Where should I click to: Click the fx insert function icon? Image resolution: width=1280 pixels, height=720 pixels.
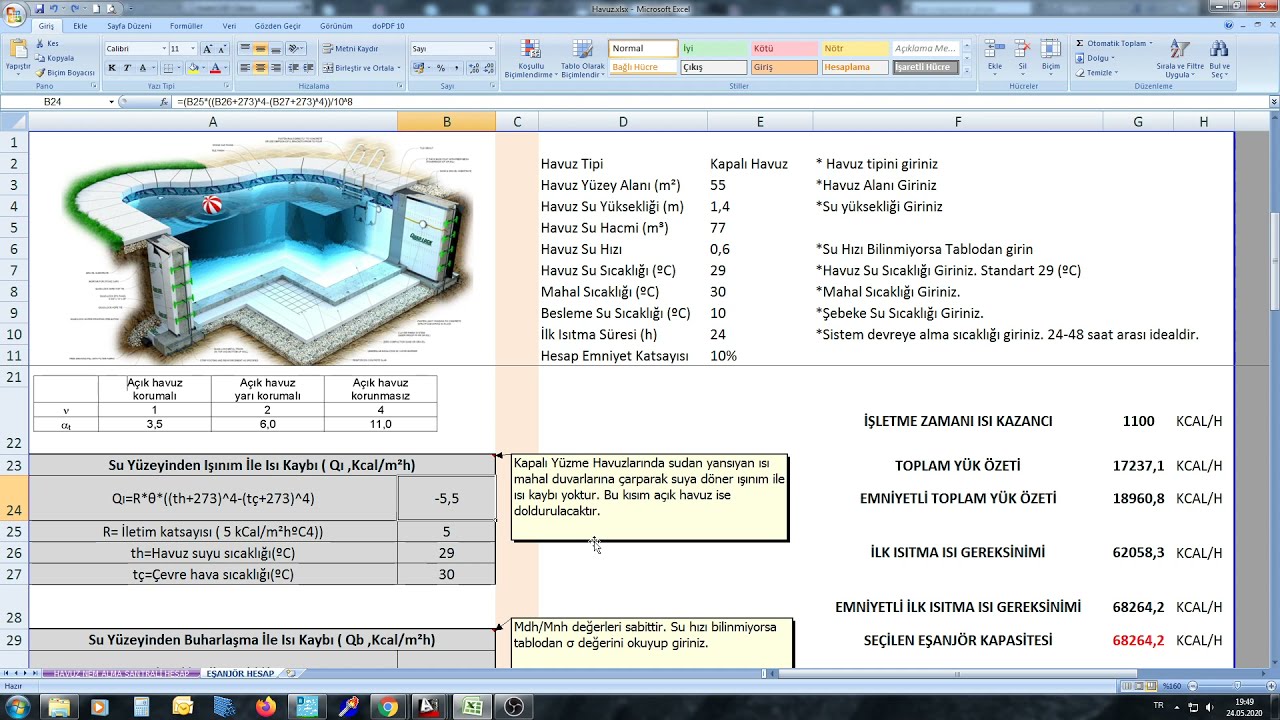point(165,102)
